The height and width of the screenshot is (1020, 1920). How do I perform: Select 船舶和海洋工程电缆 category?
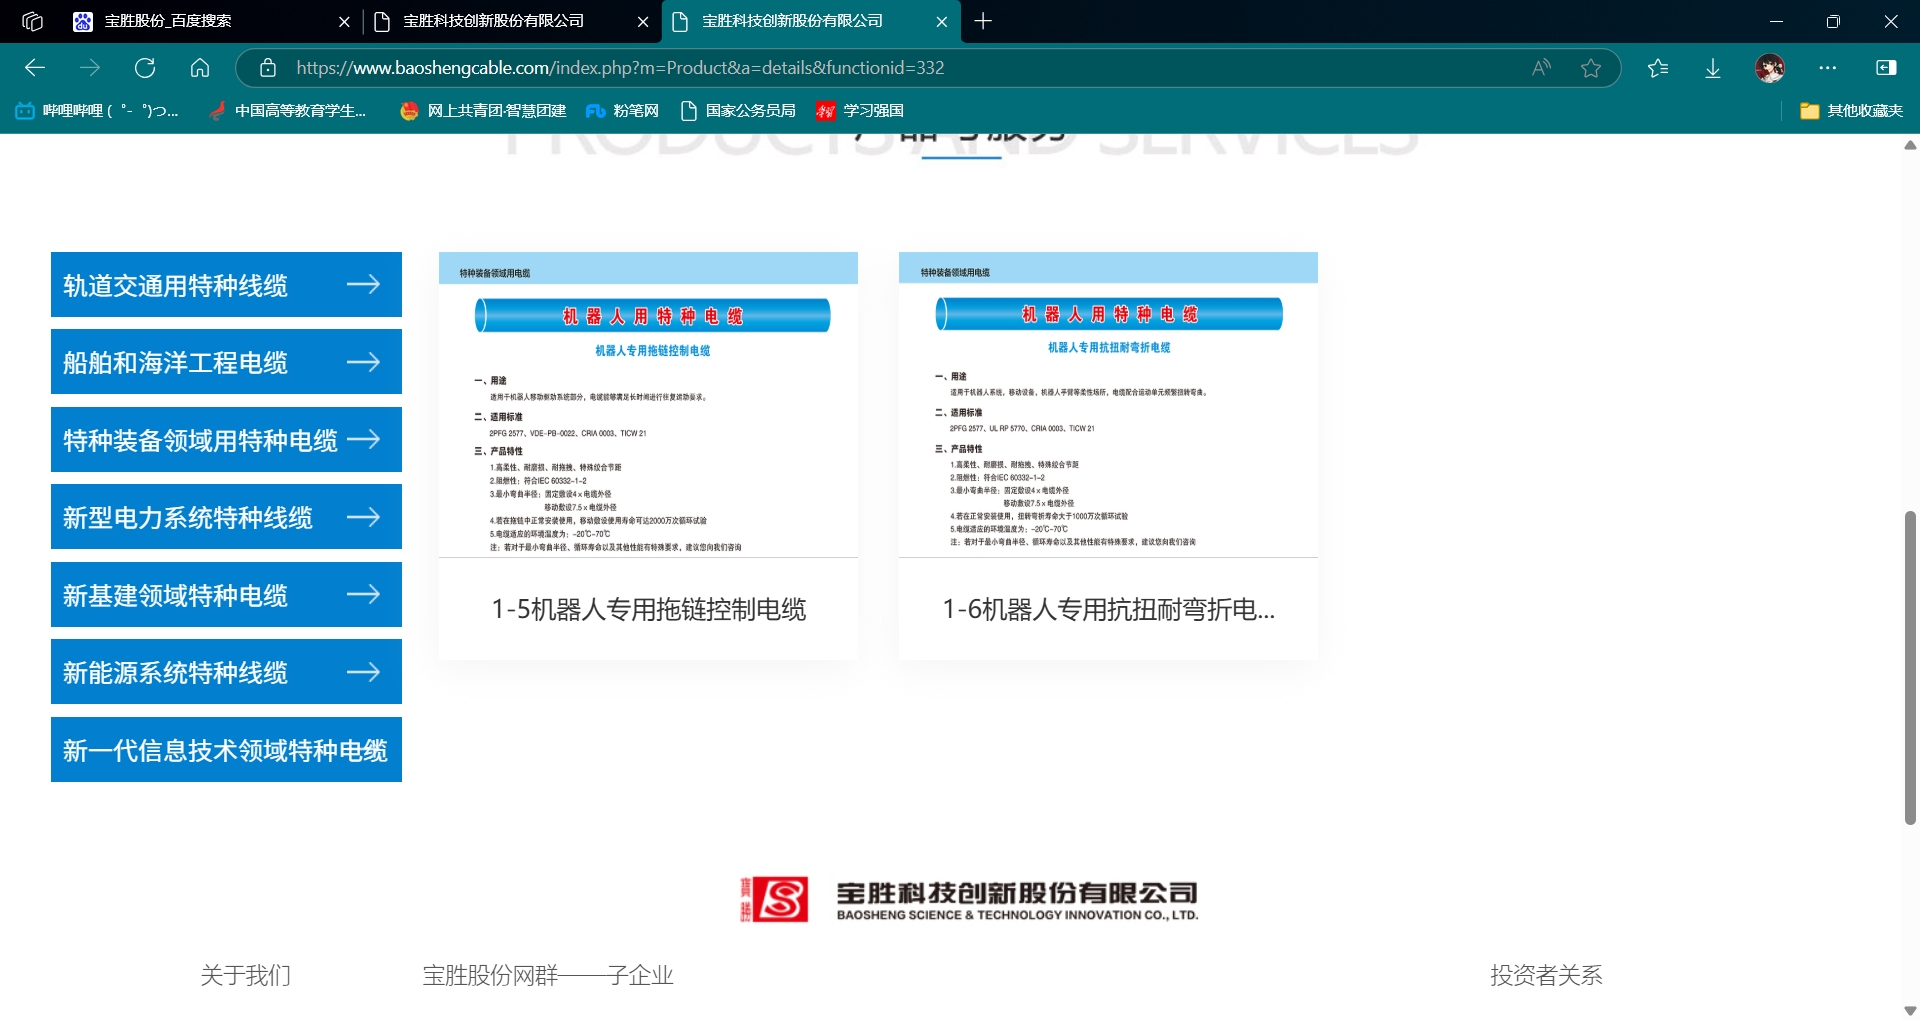click(226, 362)
